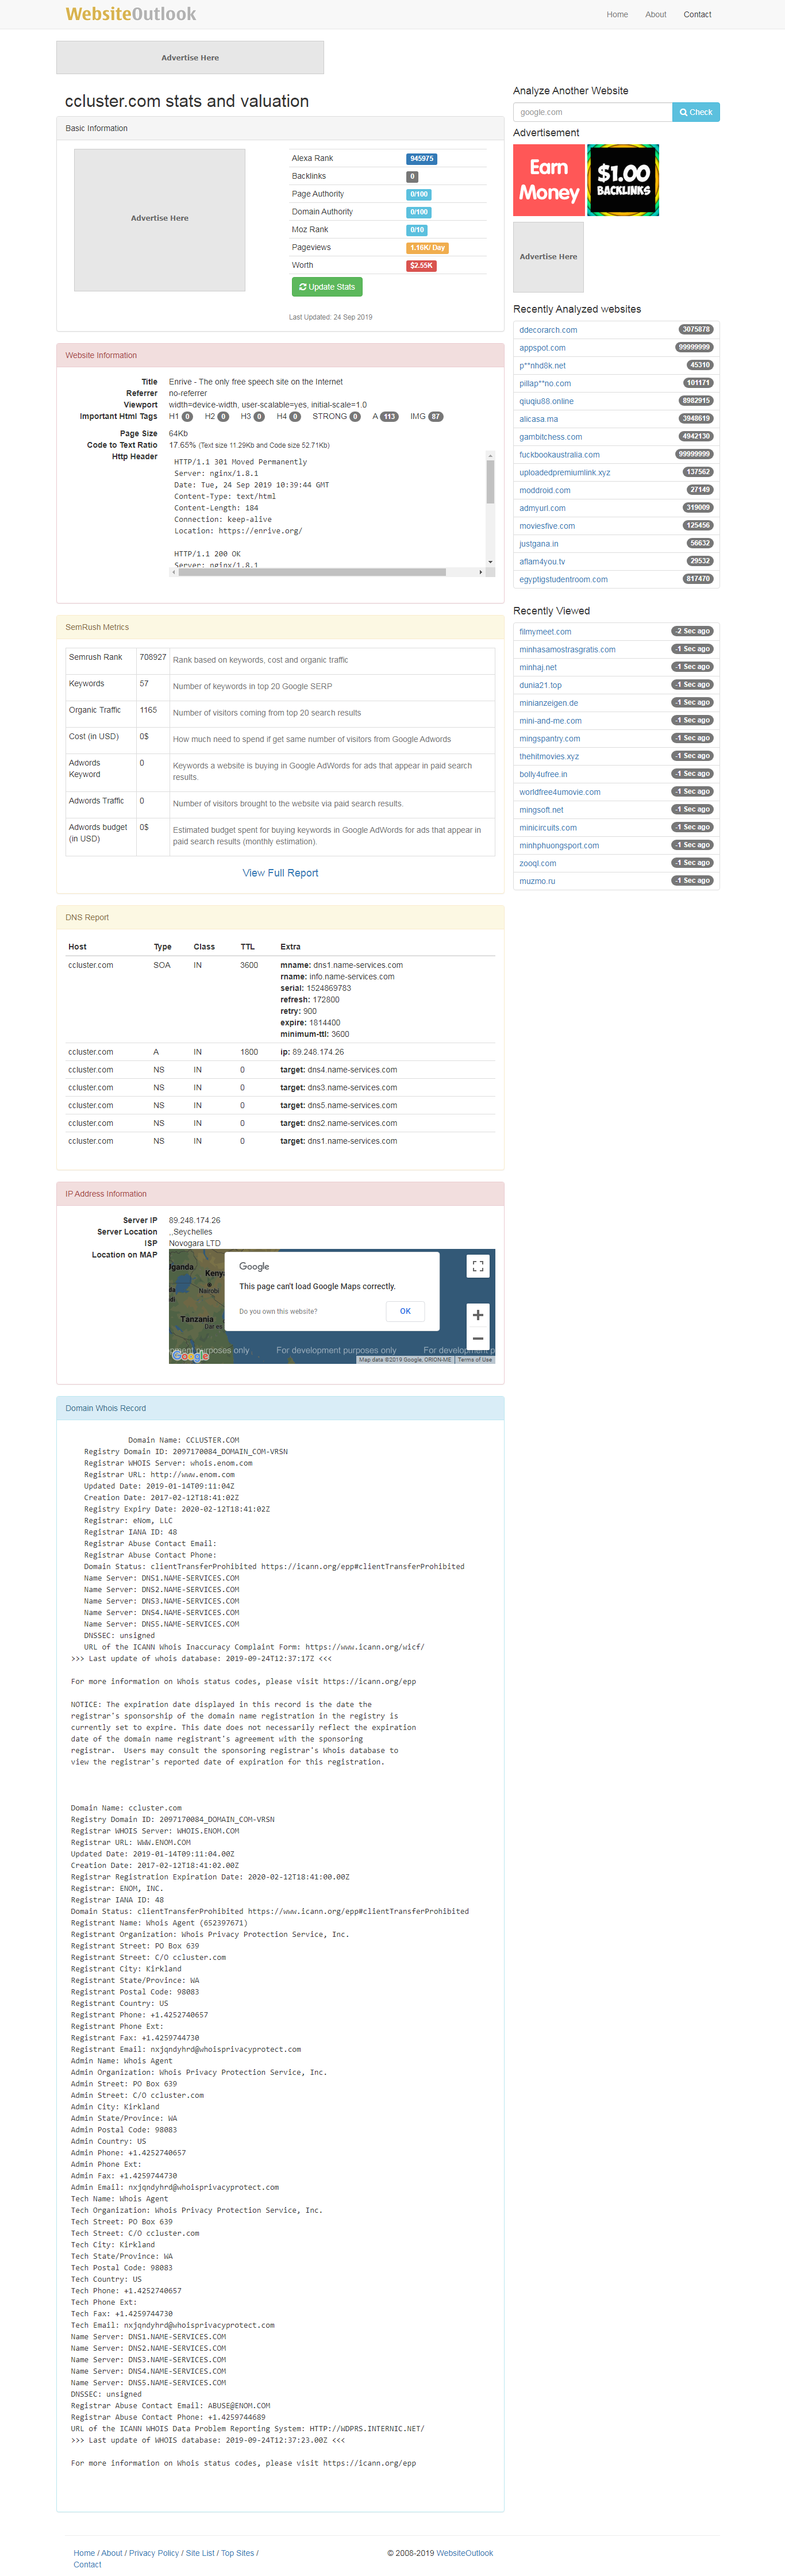Click 'Do you own this website?' link
Viewport: 785px width, 2576px height.
[278, 1311]
